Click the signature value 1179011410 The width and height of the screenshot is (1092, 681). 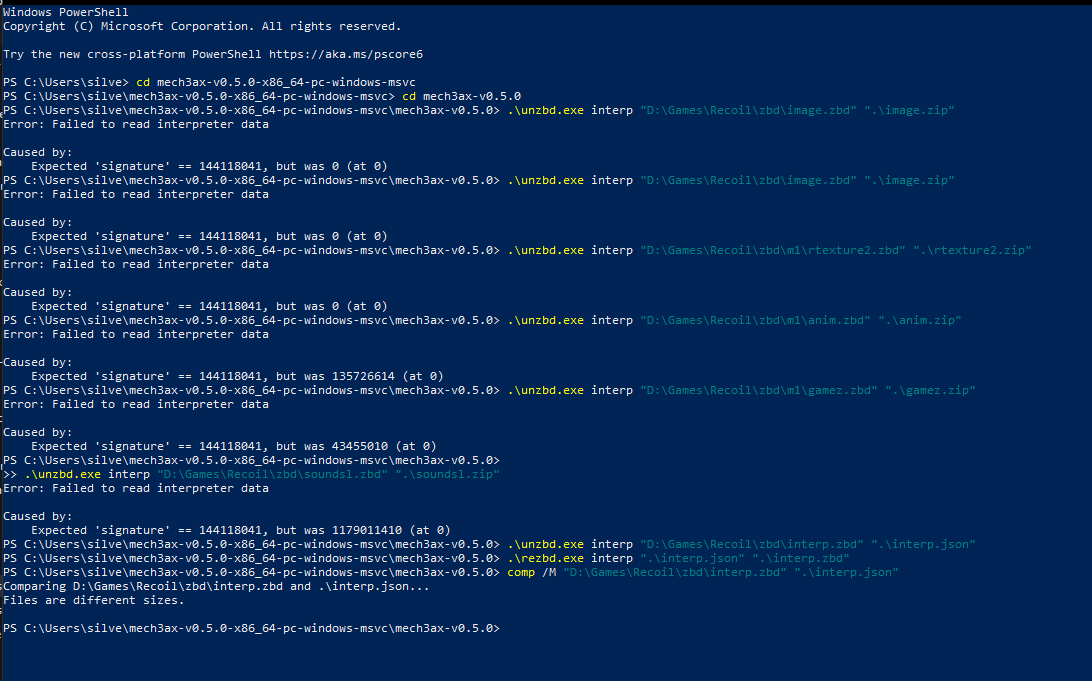click(x=367, y=530)
